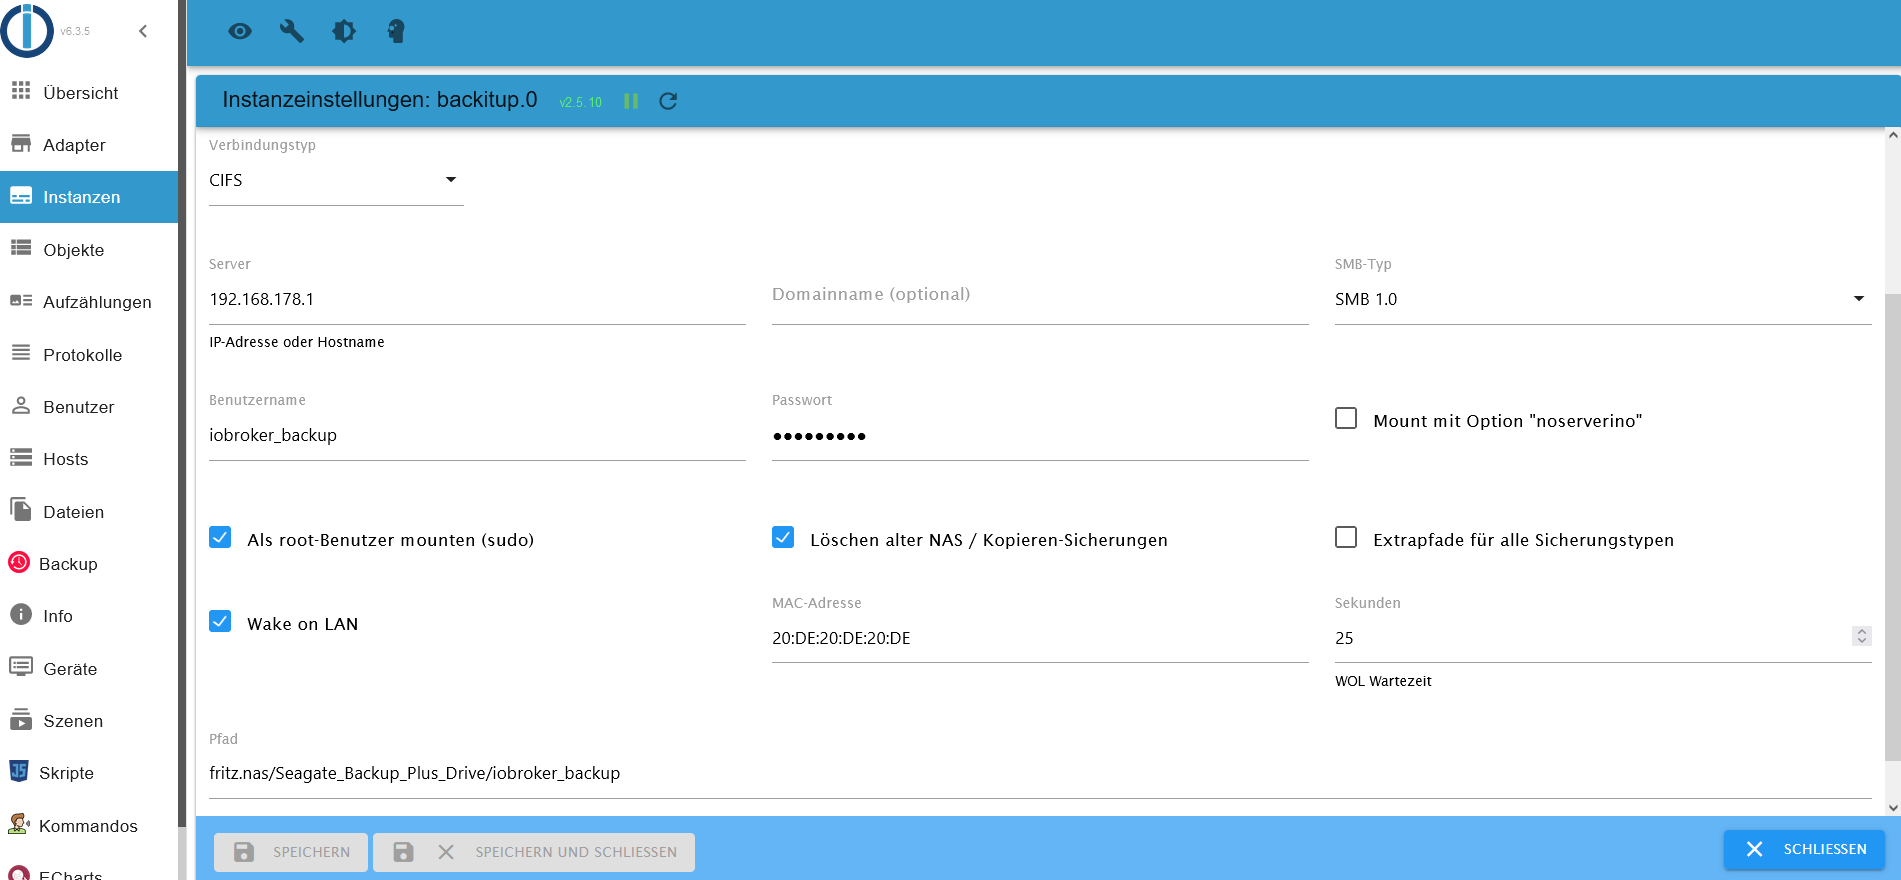Edit the Server IP address field
This screenshot has height=880, width=1901.
(x=477, y=300)
